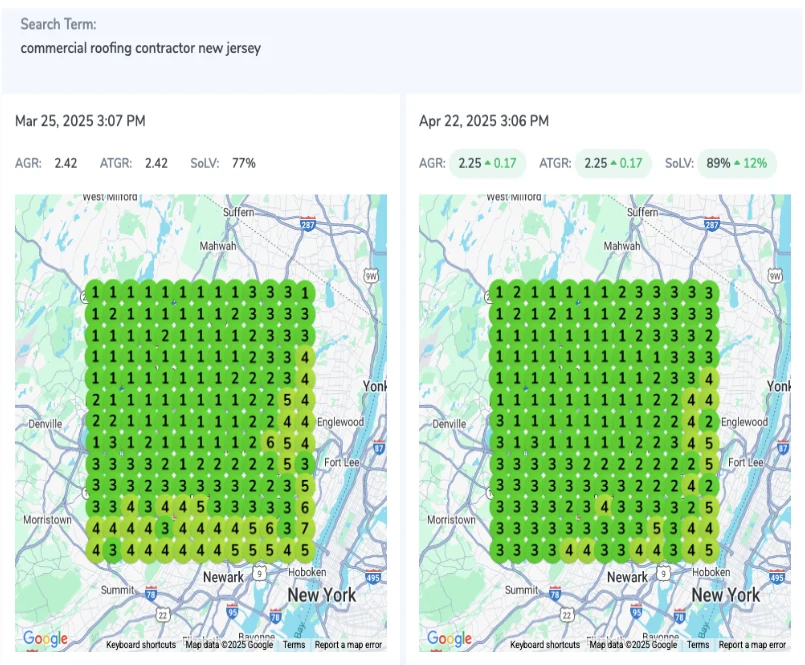The image size is (805, 665).
Task: Click the New York label on the right map
Action: 726,595
